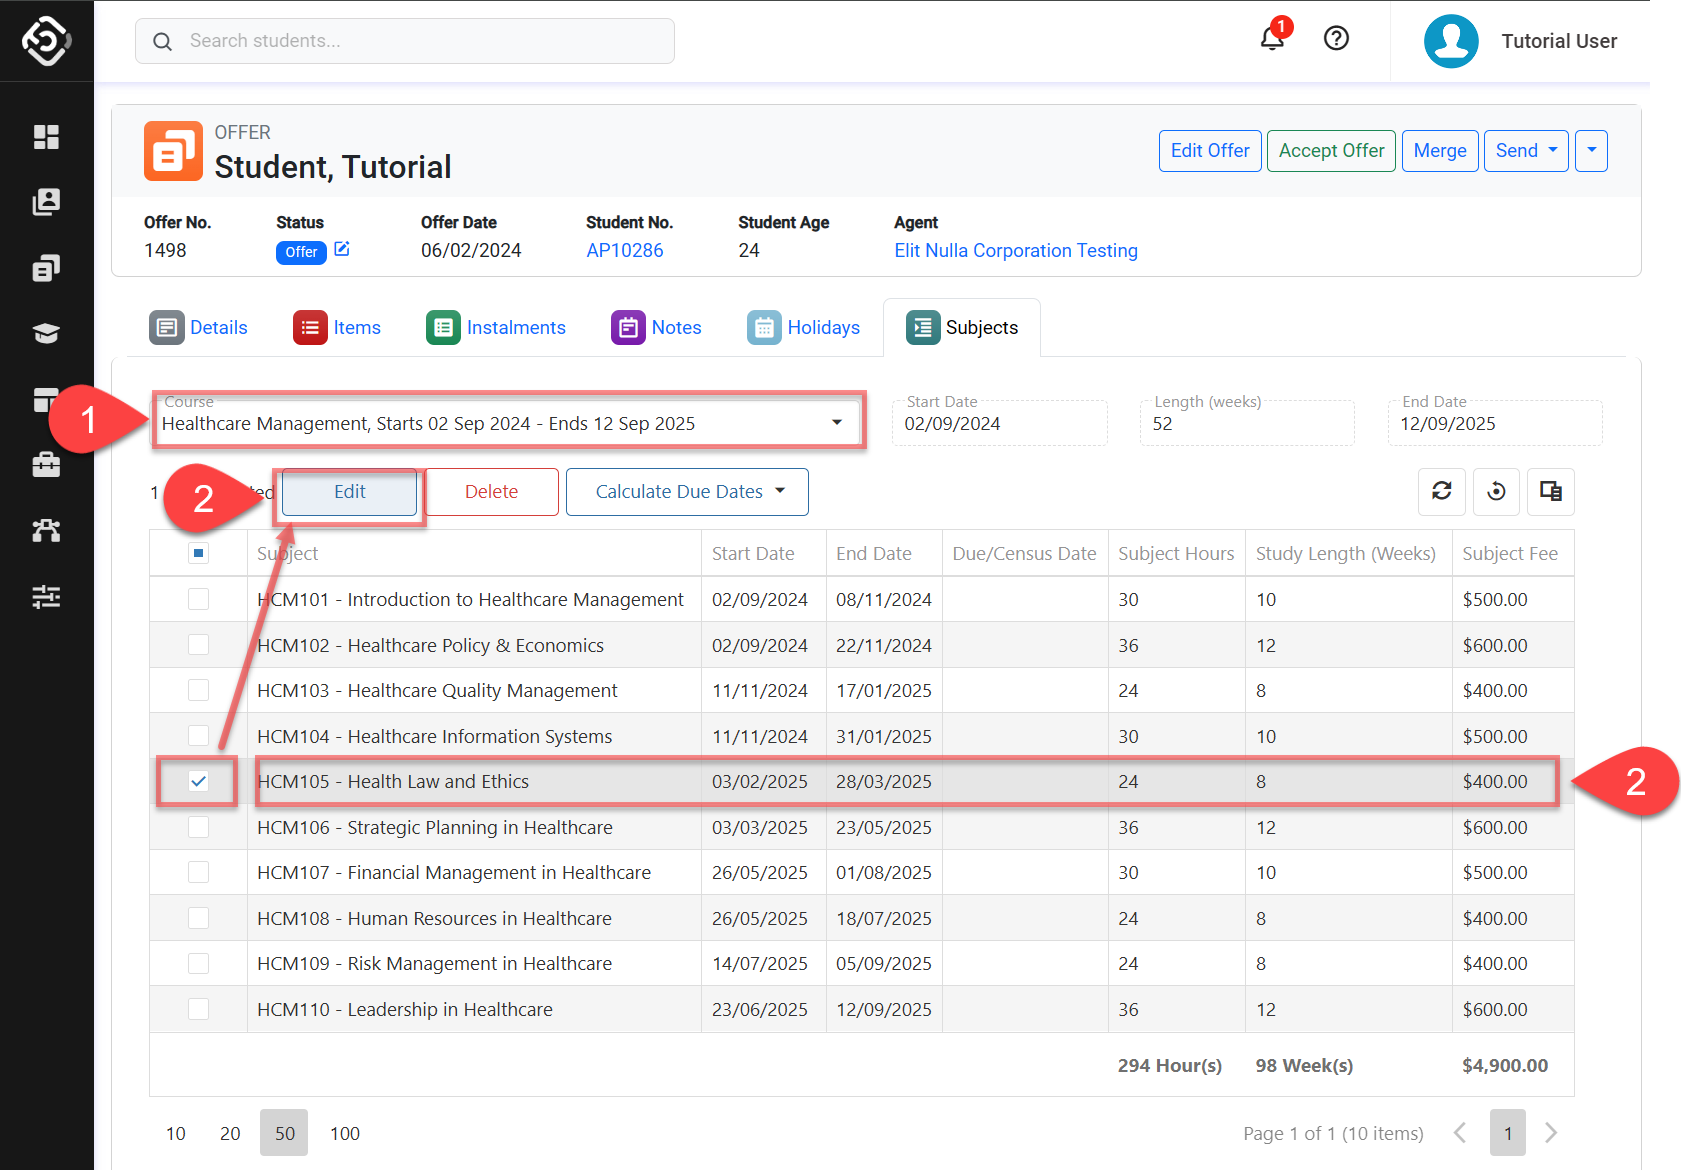Image resolution: width=1681 pixels, height=1170 pixels.
Task: Click page number 1 button
Action: point(1507,1133)
